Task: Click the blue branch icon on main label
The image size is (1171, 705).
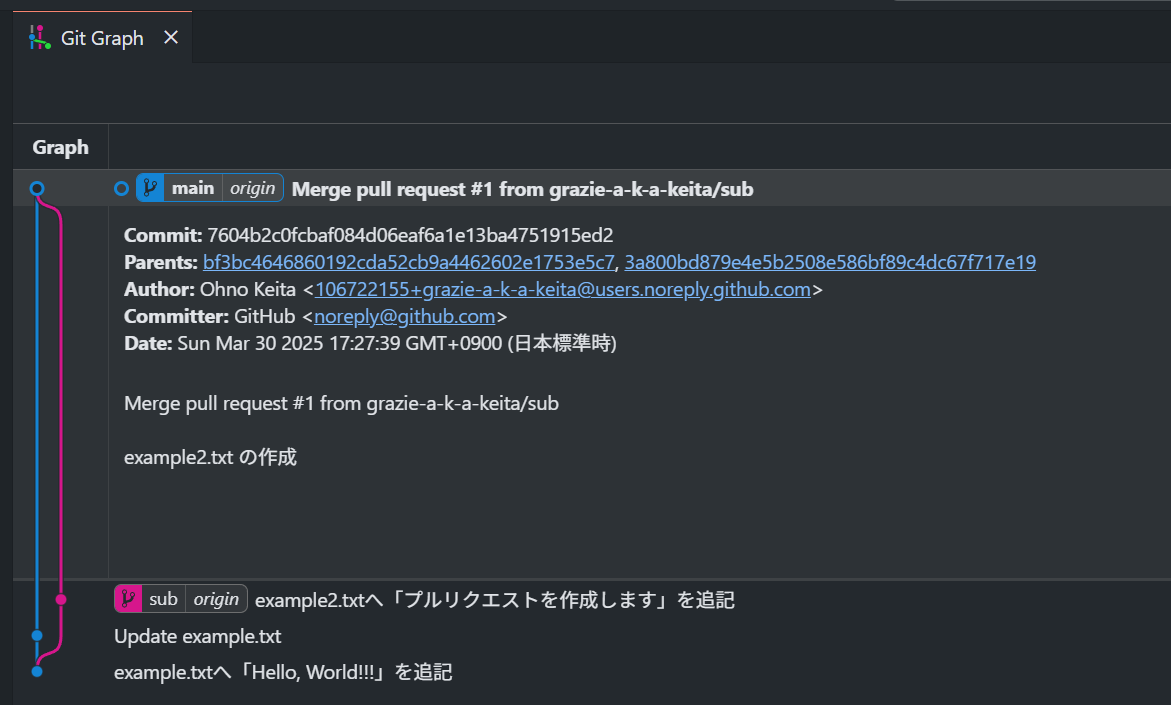Action: pyautogui.click(x=150, y=187)
